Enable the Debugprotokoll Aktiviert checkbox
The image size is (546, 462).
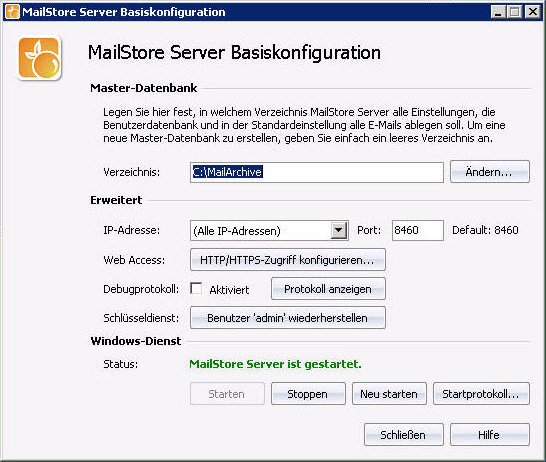pyautogui.click(x=196, y=289)
